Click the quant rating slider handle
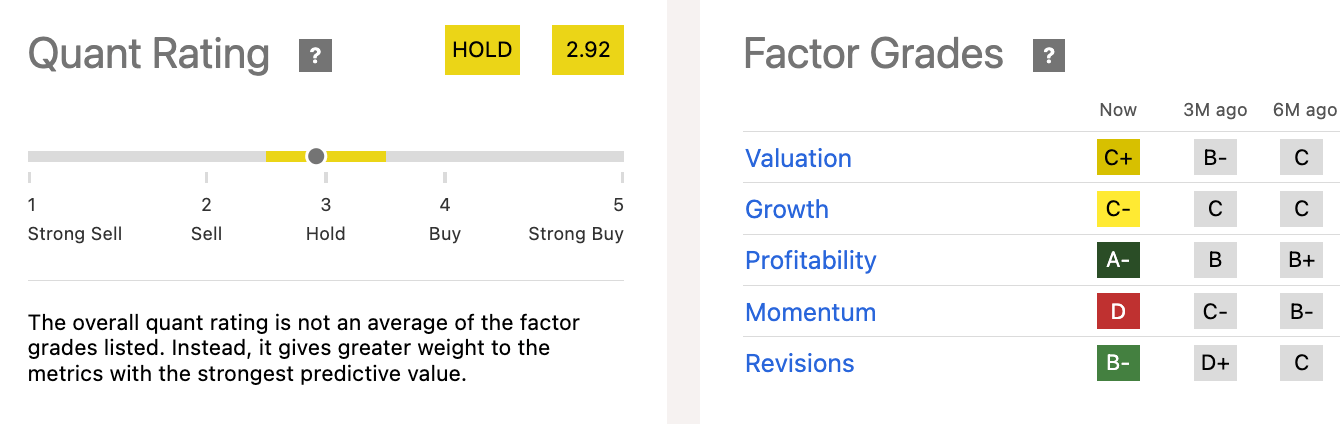Image resolution: width=1344 pixels, height=424 pixels. coord(316,156)
